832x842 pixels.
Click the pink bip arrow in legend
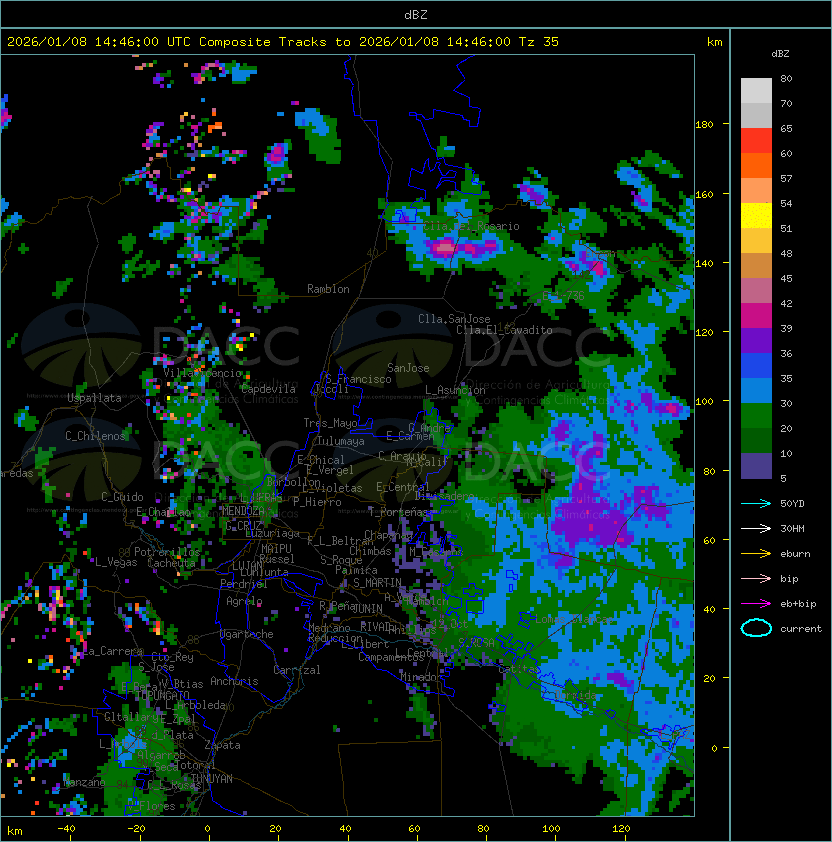click(x=756, y=578)
